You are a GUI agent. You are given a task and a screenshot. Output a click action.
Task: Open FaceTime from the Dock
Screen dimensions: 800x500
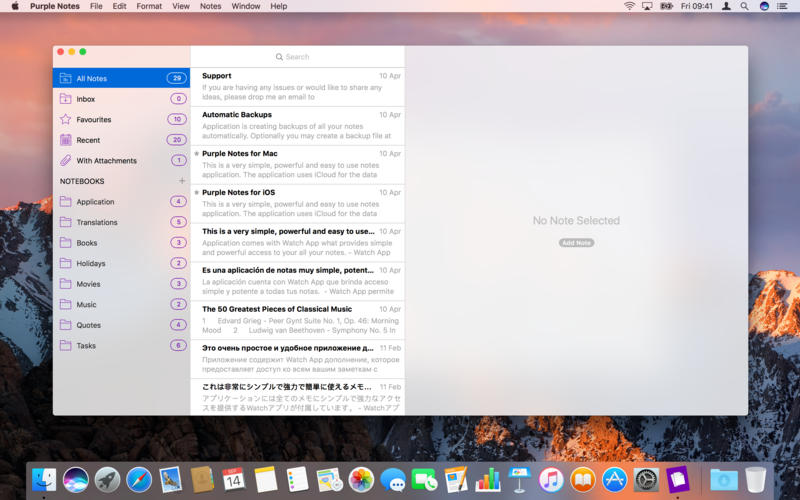424,480
